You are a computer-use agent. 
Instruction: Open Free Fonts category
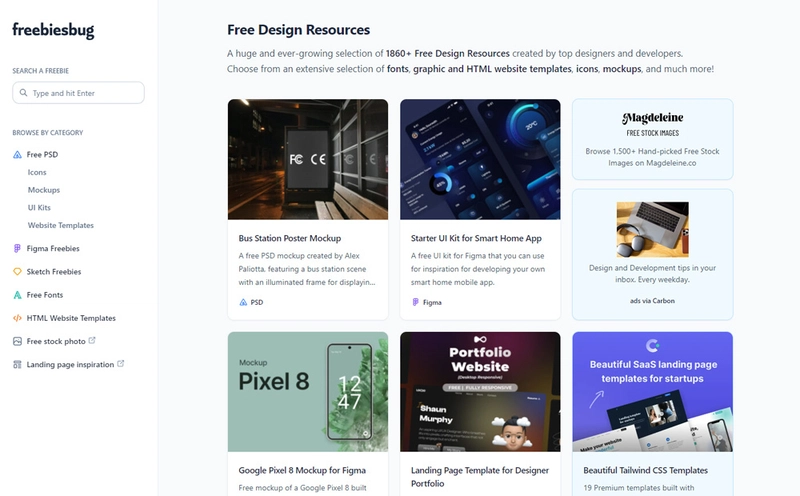45,295
